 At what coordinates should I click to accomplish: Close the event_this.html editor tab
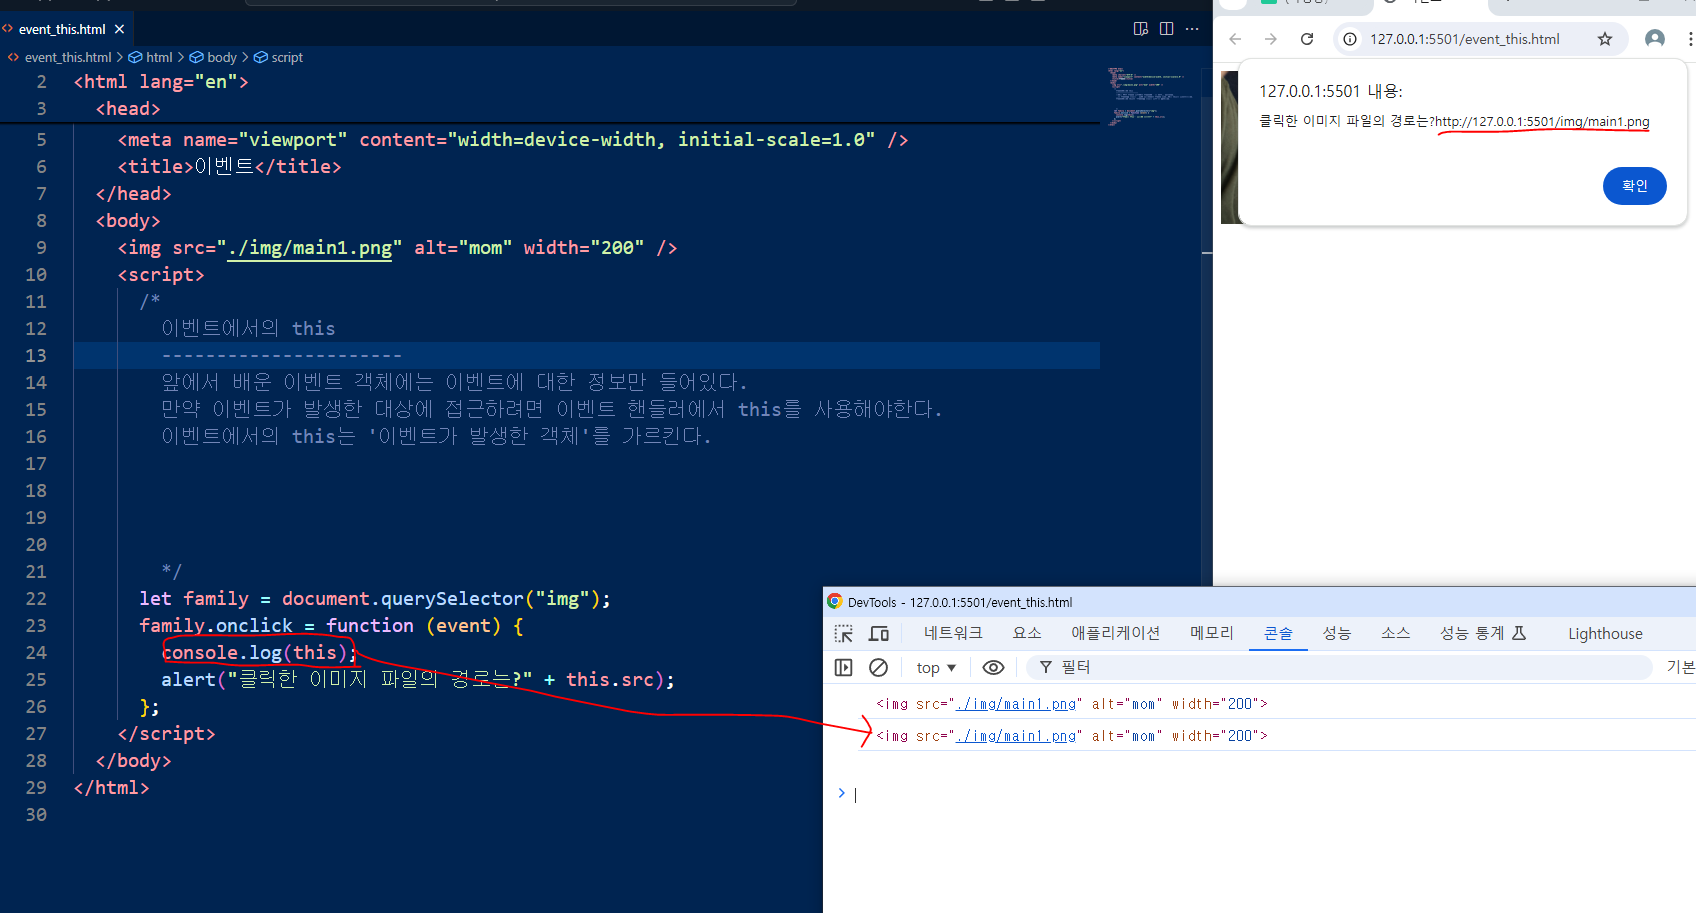pyautogui.click(x=119, y=29)
